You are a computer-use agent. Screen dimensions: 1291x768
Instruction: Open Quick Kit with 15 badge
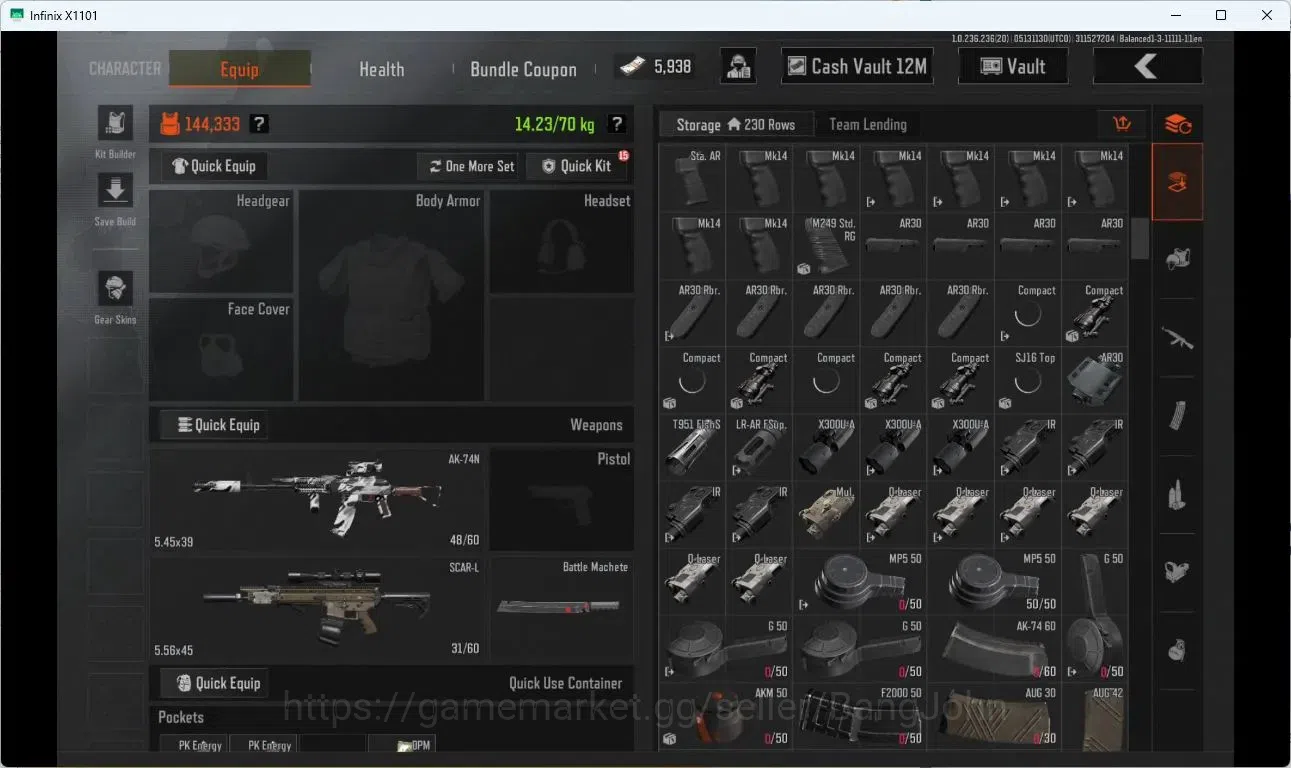577,166
